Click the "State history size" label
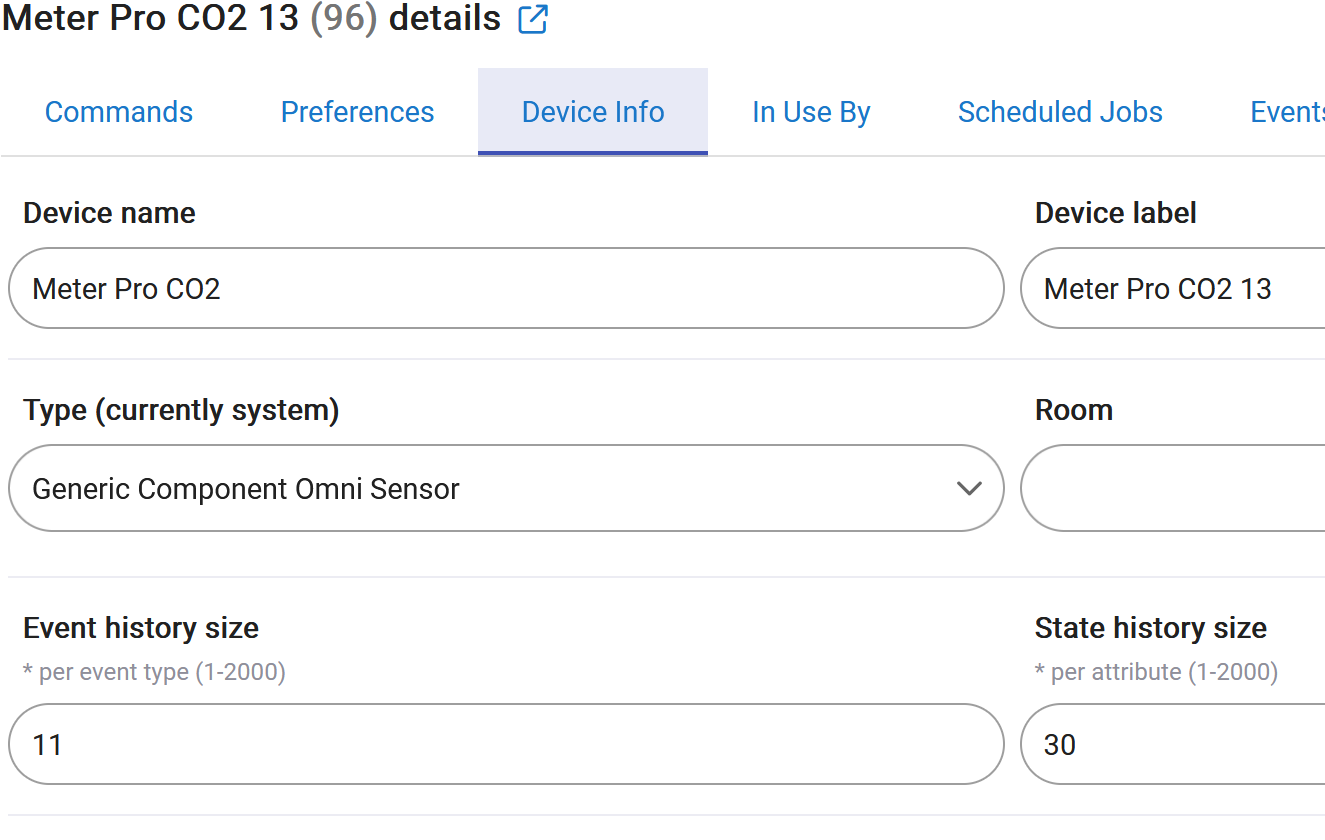This screenshot has height=840, width=1325. pos(1150,628)
